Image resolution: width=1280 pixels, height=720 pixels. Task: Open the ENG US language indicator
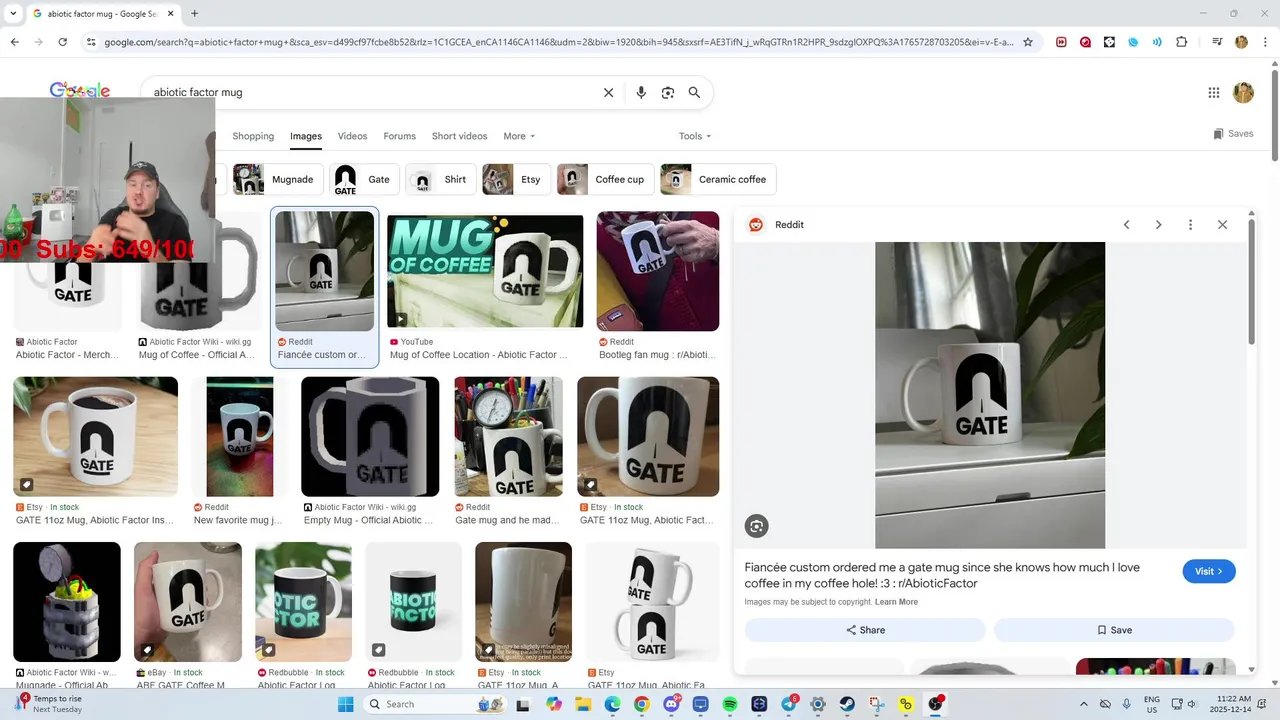tap(1151, 704)
